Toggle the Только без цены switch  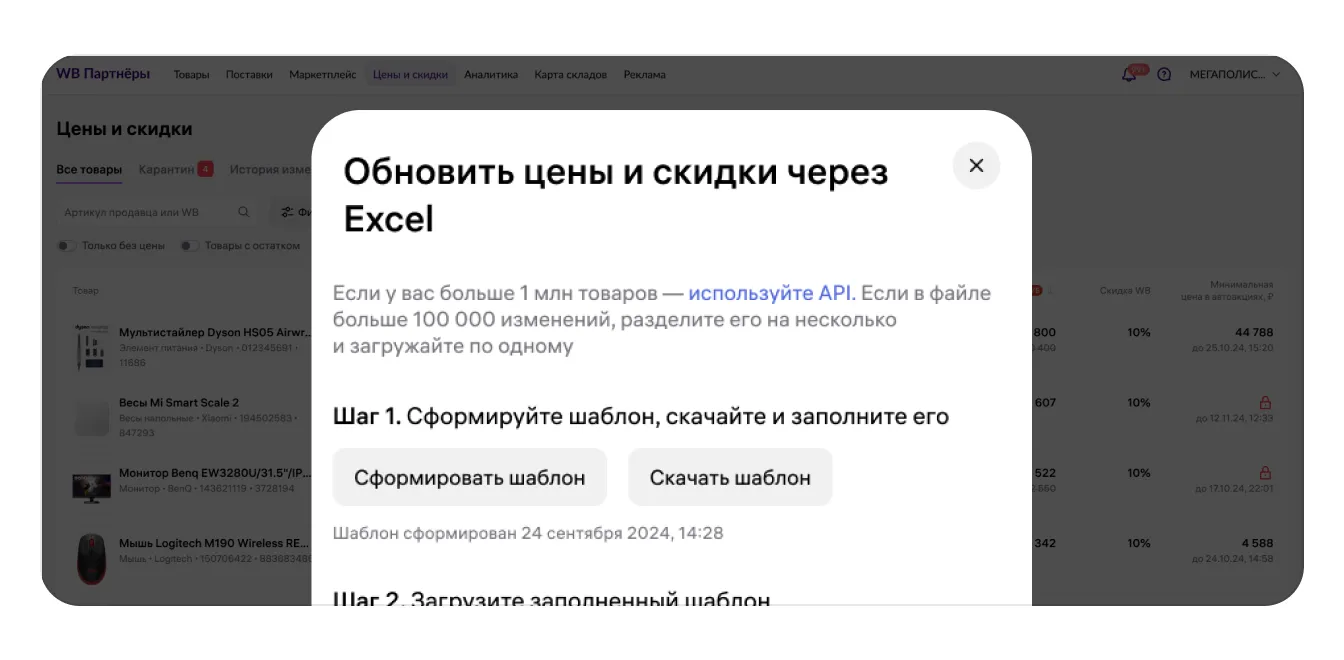67,246
